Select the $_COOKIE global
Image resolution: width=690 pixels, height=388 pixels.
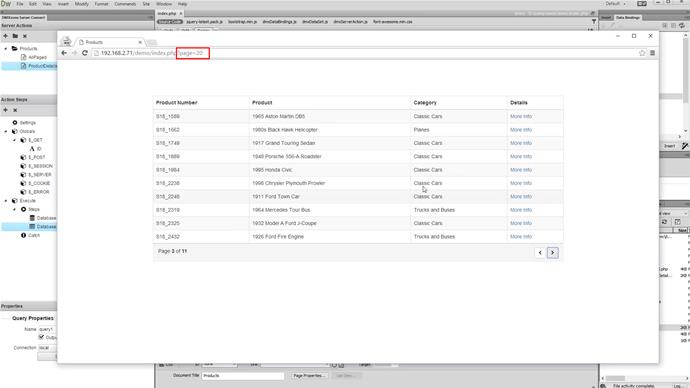coord(35,183)
